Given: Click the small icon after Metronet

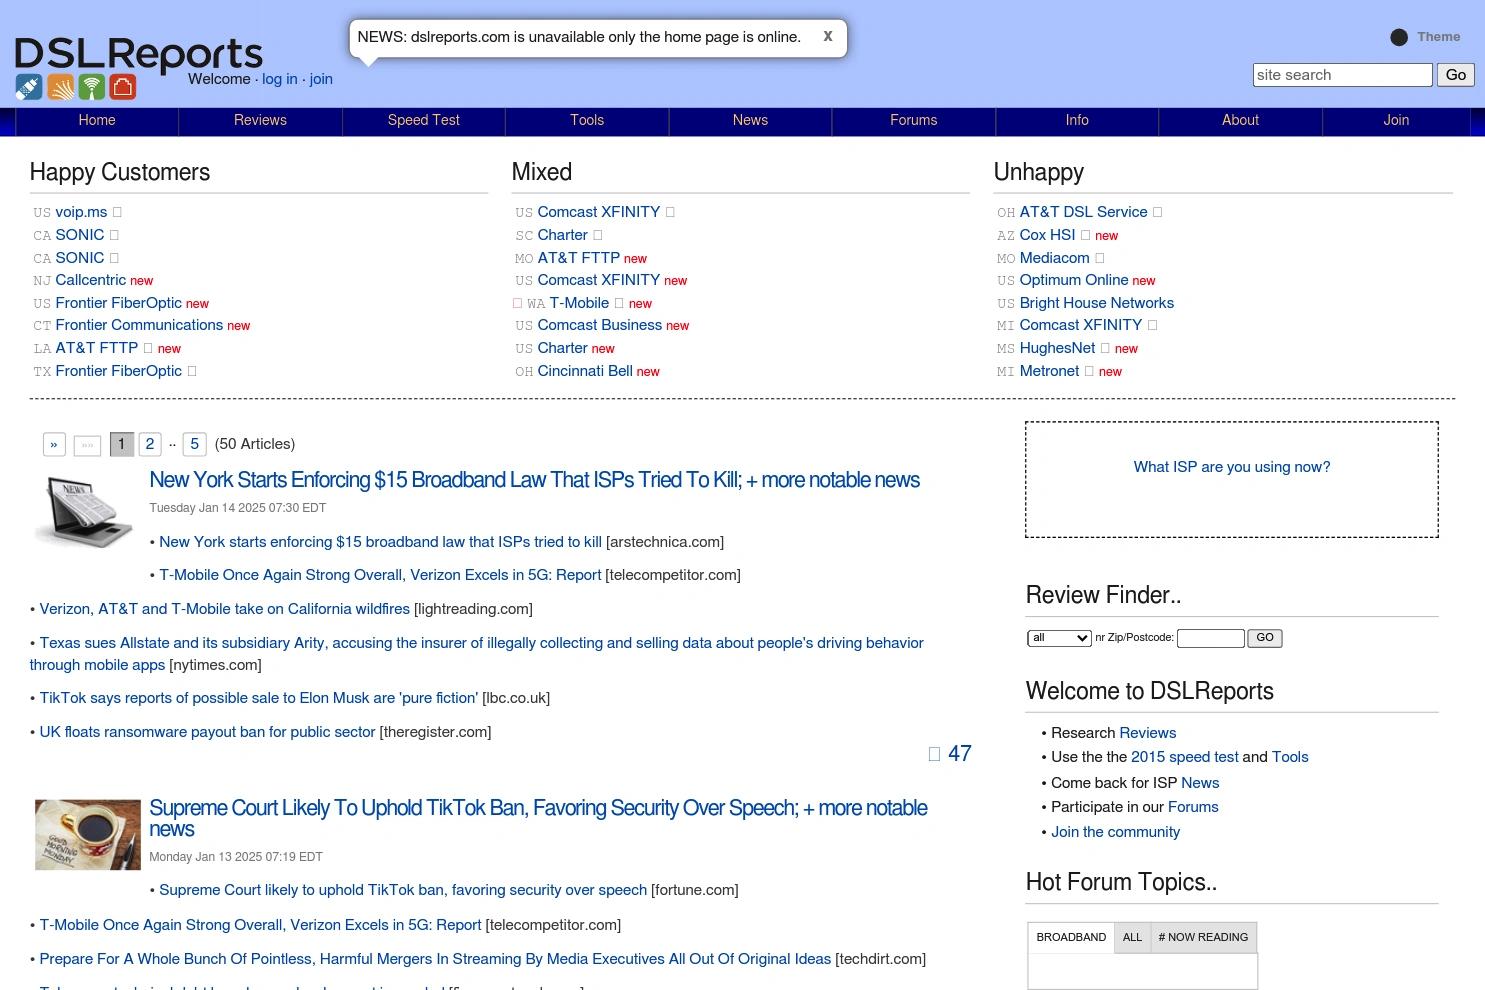Looking at the screenshot, I should [1089, 371].
